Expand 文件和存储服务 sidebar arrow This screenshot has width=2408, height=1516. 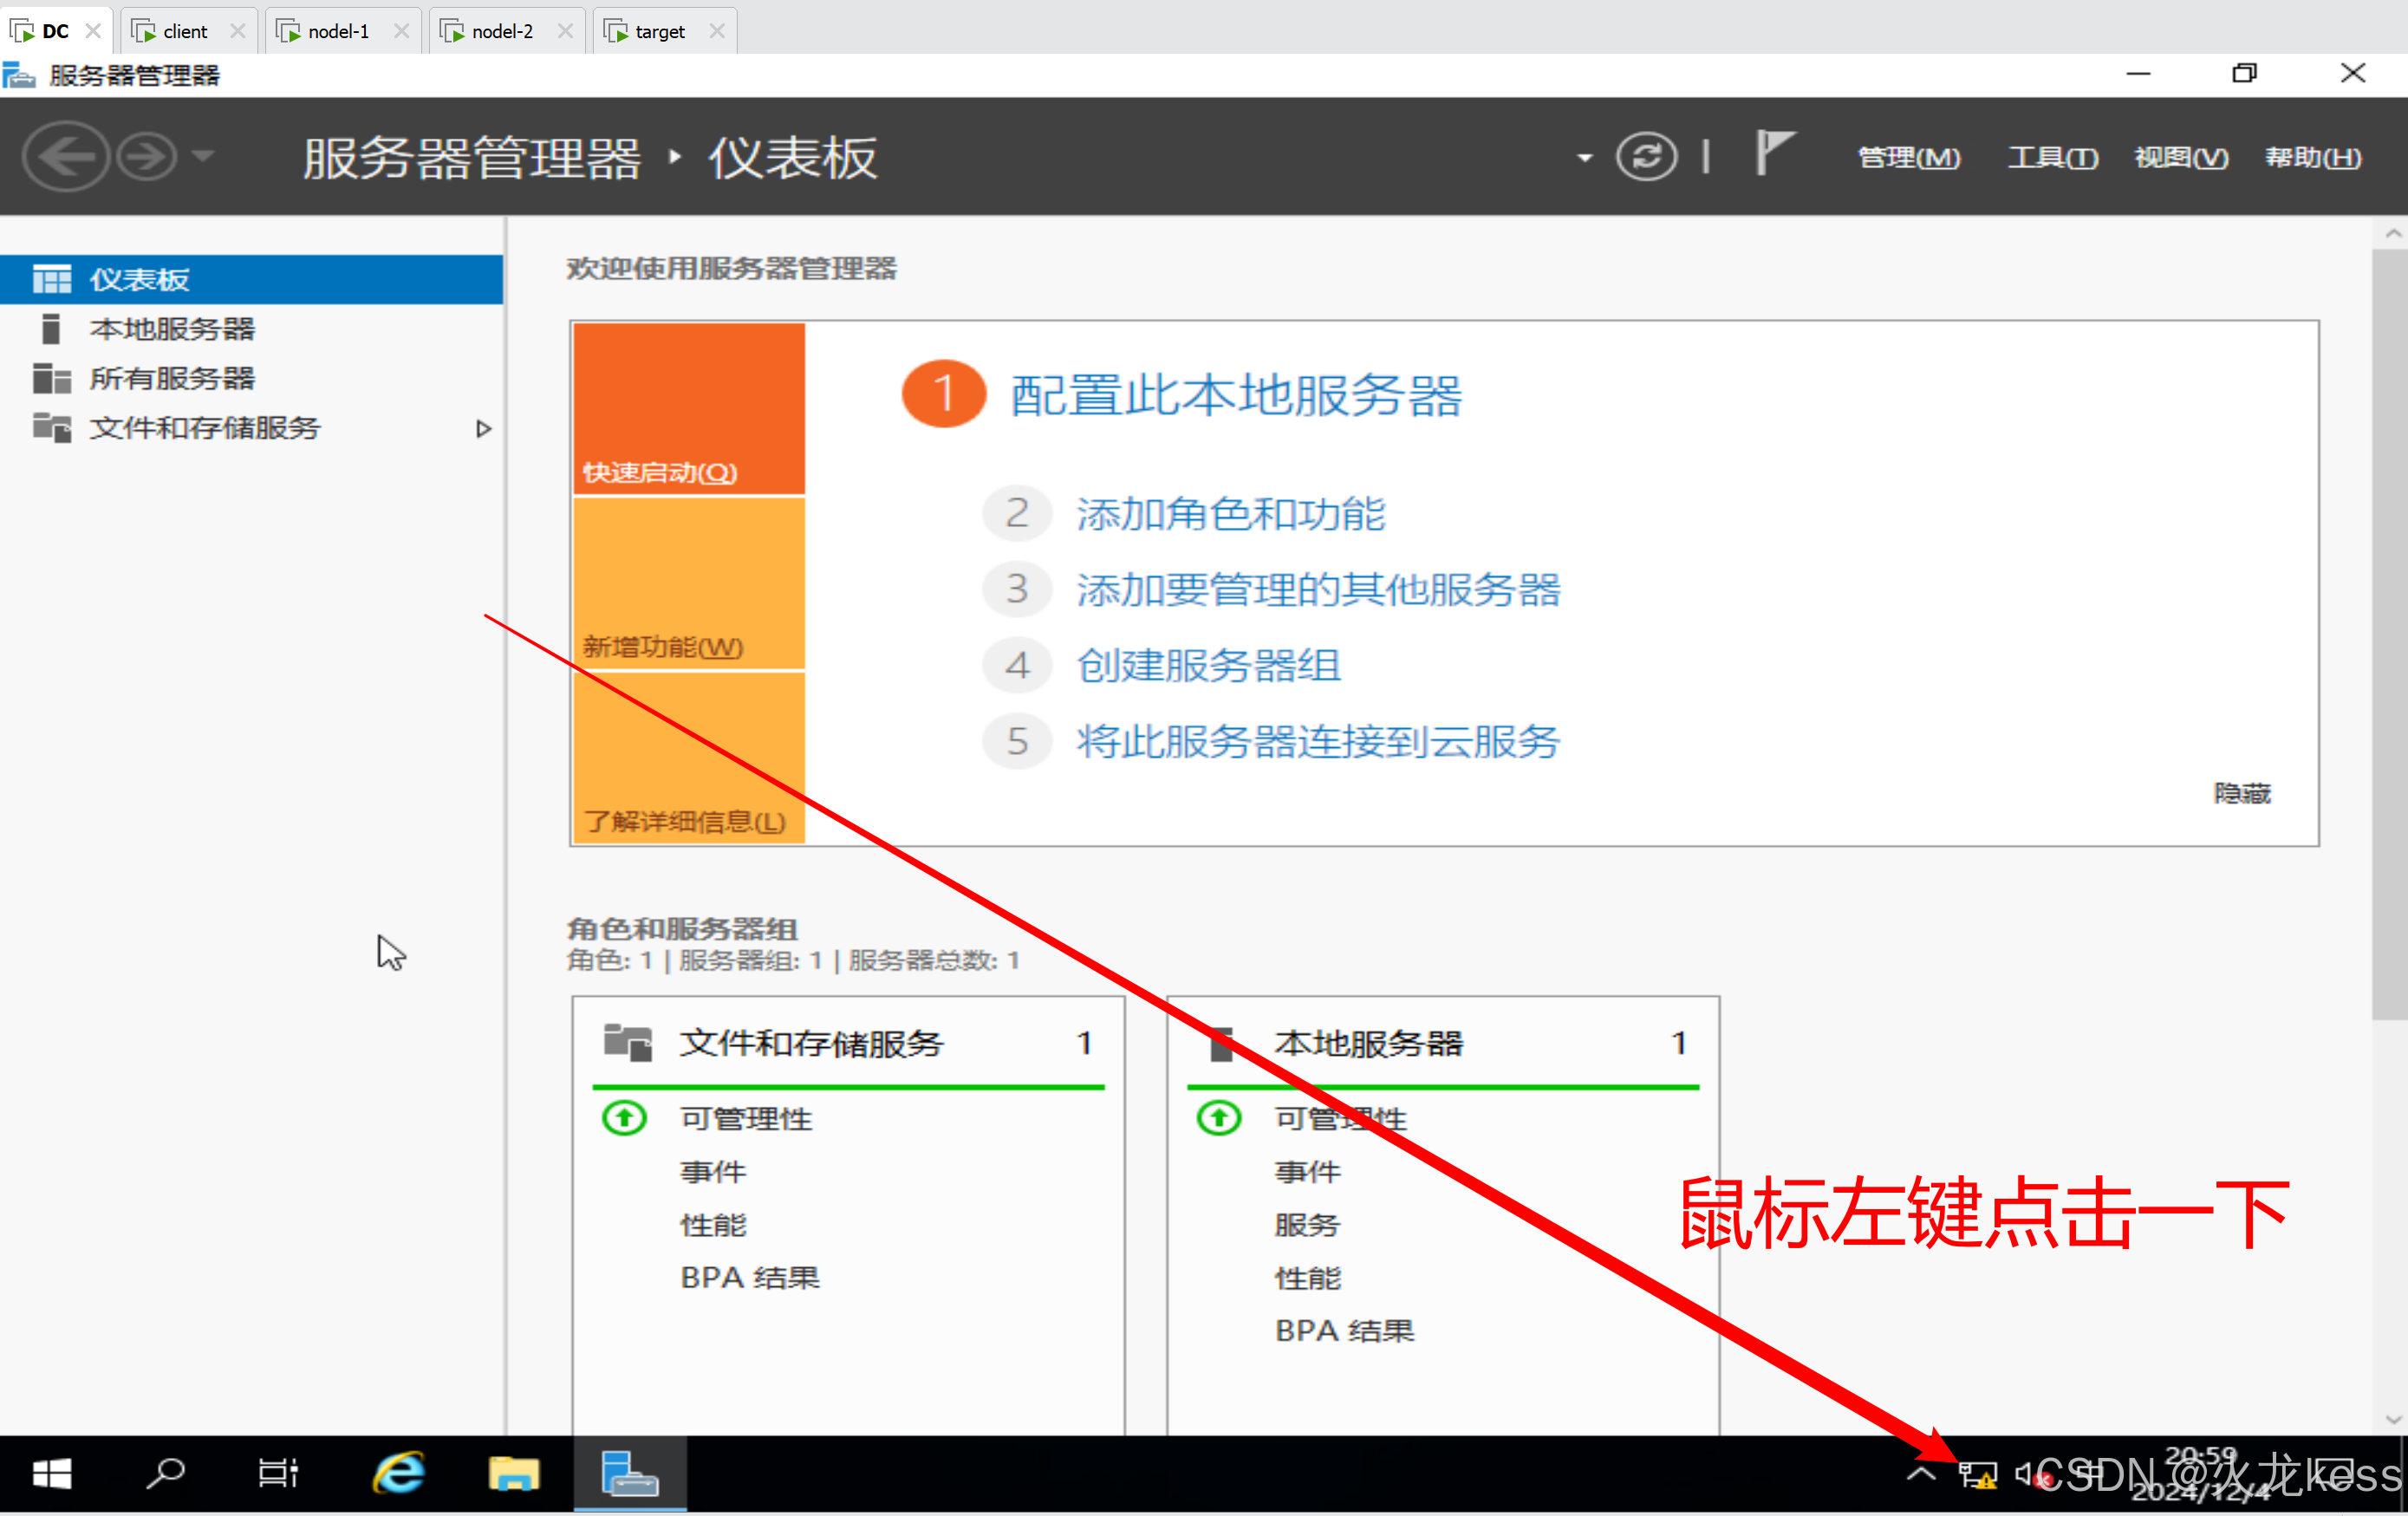tap(483, 429)
